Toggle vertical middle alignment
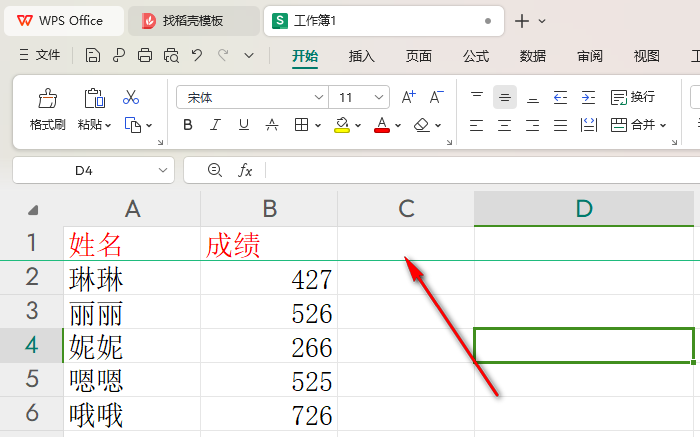Image resolution: width=700 pixels, height=437 pixels. pyautogui.click(x=505, y=97)
